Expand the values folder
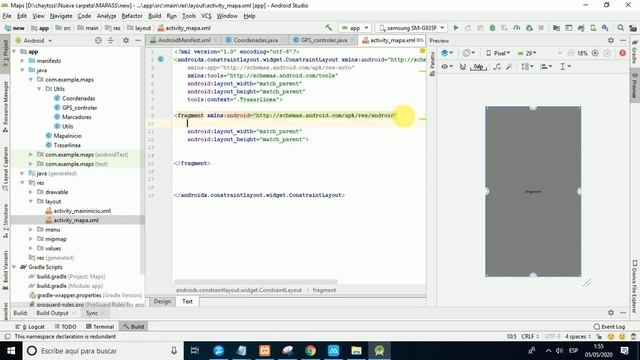 [x=31, y=248]
